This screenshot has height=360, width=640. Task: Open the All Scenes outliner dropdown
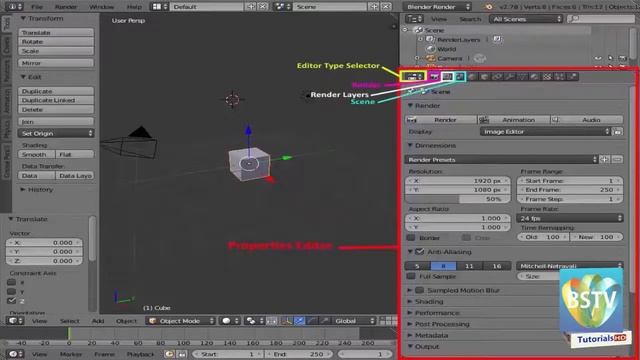(x=526, y=19)
